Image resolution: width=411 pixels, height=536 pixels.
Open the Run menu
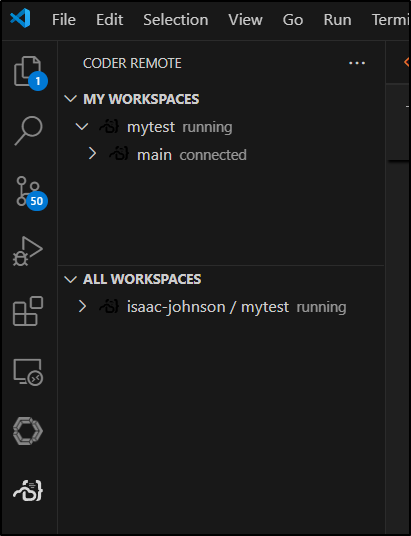pos(337,20)
